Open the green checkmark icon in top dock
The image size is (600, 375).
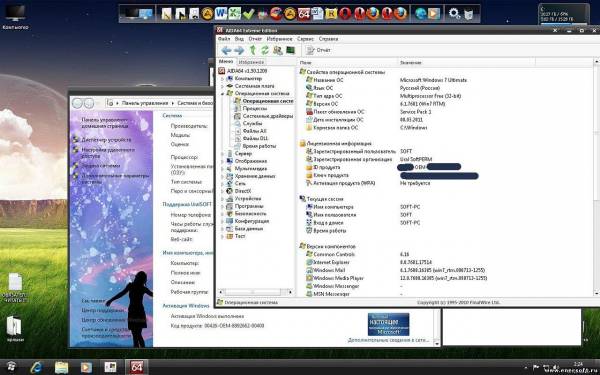(x=248, y=14)
